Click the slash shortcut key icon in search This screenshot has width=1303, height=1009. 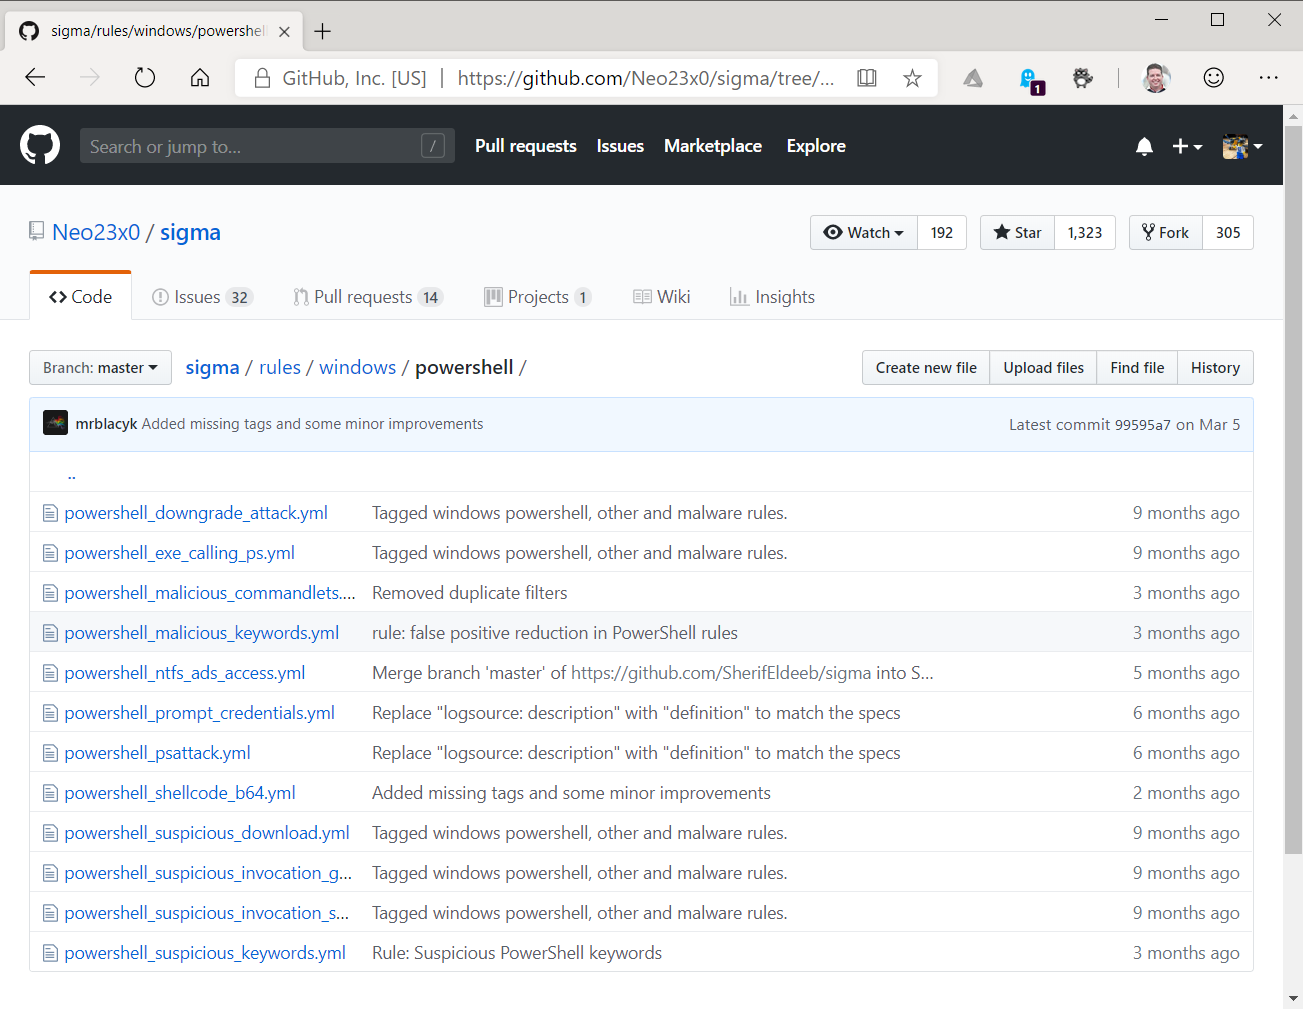(x=433, y=146)
